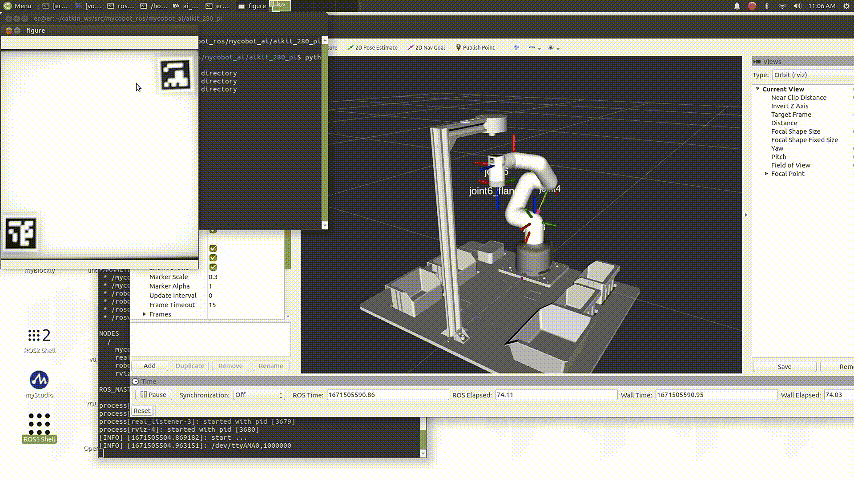This screenshot has height=480, width=854.
Task: Click the ArUco marker at figure bottom-left
Action: 20,233
